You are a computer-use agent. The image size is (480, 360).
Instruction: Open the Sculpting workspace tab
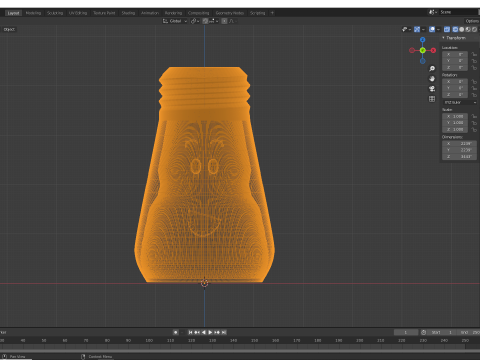(55, 13)
